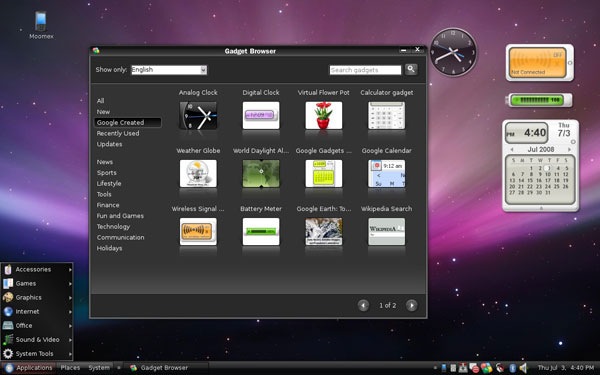Screen dimensions: 600x375
Task: Click the volume speaker tray icon
Action: (523, 368)
